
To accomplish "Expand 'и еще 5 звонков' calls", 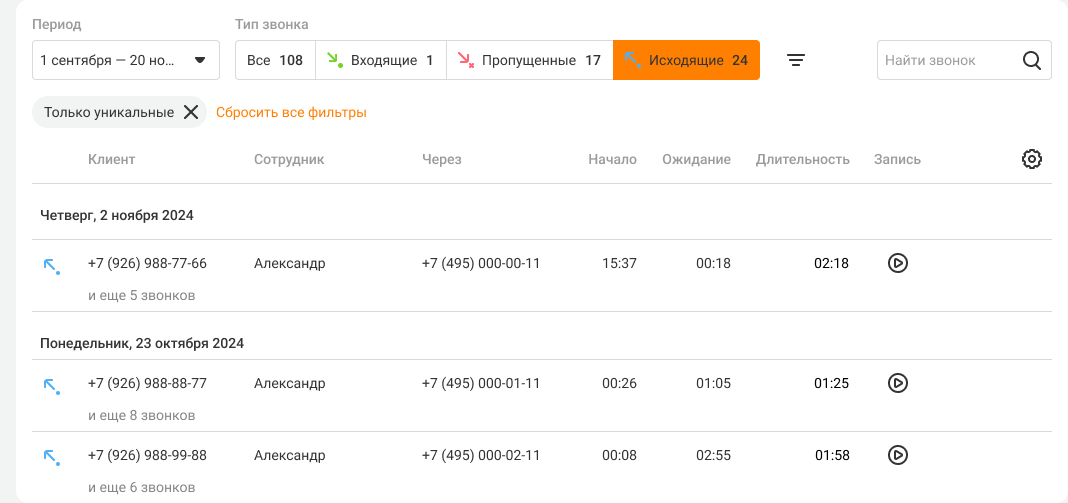I will pyautogui.click(x=141, y=295).
